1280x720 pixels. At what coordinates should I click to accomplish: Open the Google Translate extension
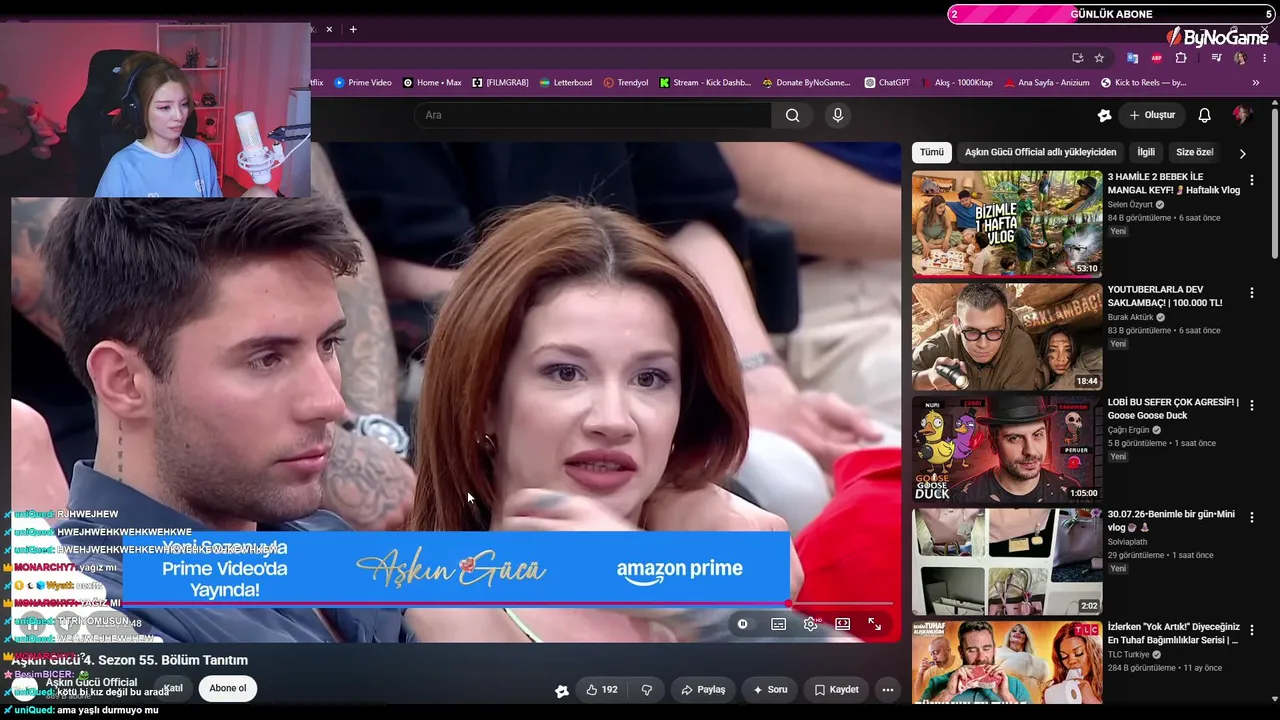click(1132, 58)
